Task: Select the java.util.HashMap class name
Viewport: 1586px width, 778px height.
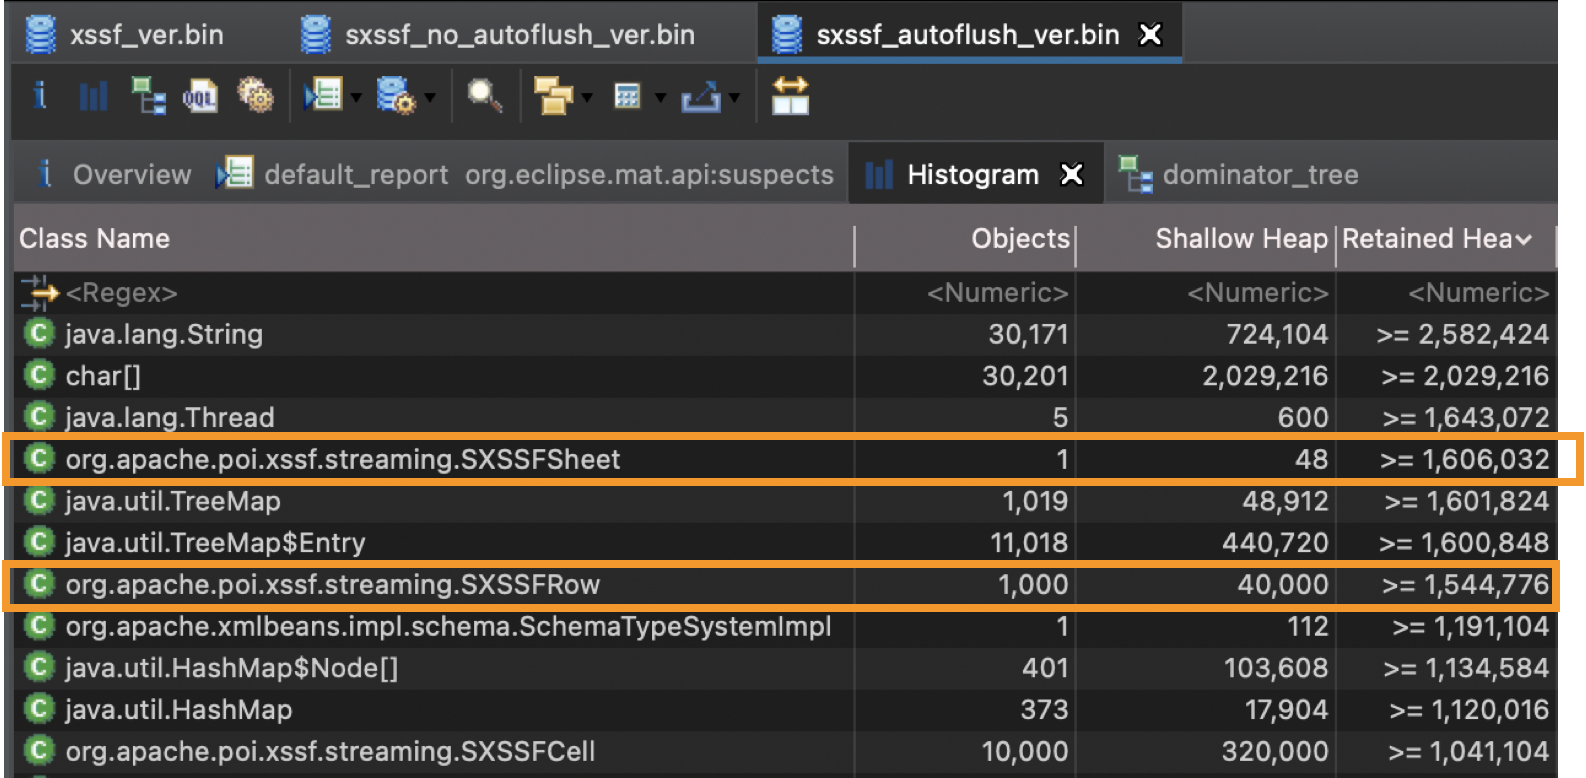Action: (178, 710)
